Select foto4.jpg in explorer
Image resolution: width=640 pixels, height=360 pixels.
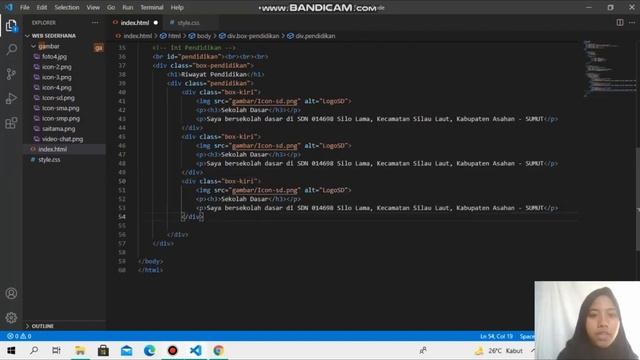54,57
